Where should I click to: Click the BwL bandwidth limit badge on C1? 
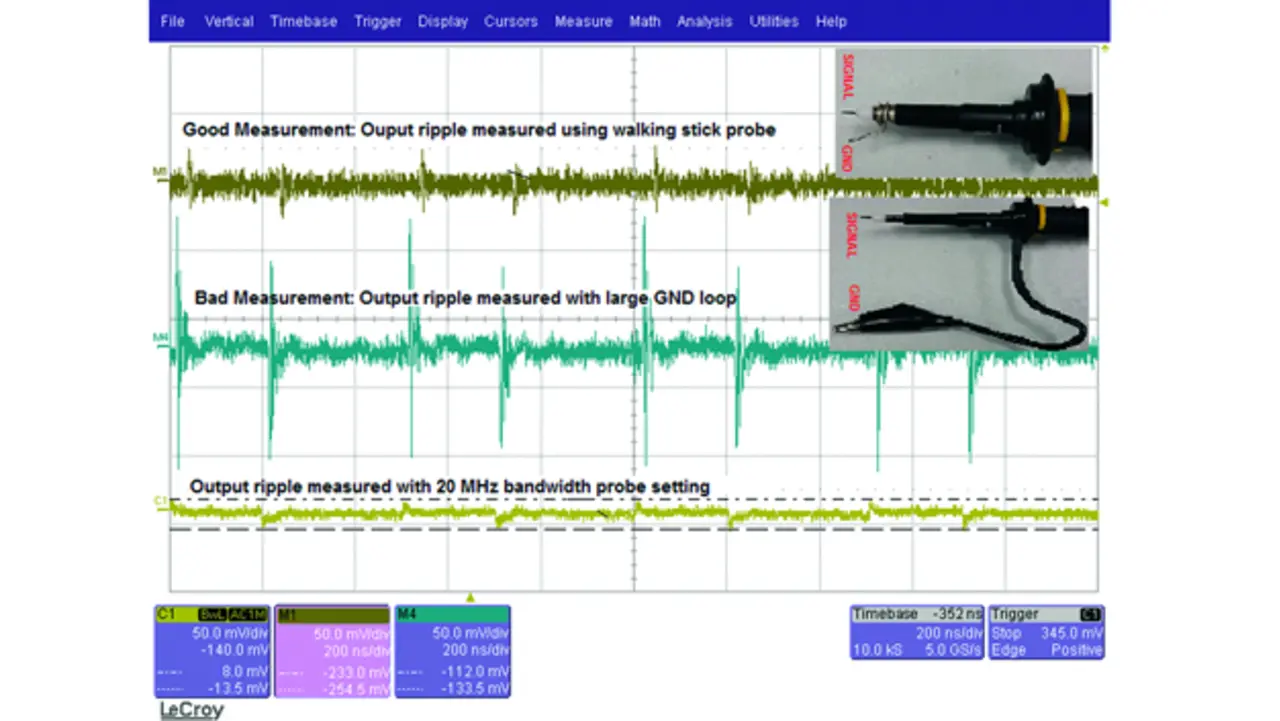[212, 614]
